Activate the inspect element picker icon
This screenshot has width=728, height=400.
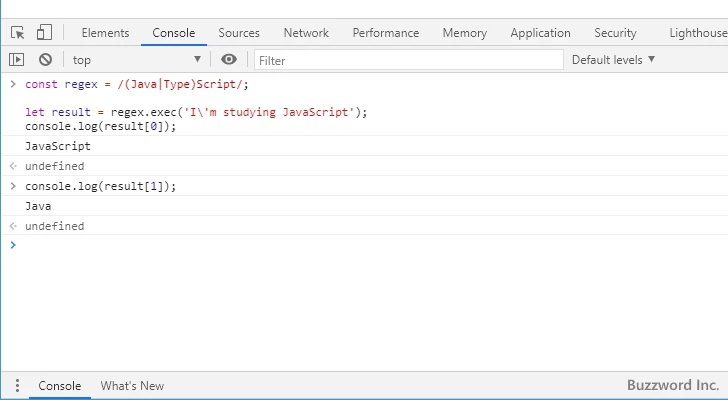click(18, 33)
